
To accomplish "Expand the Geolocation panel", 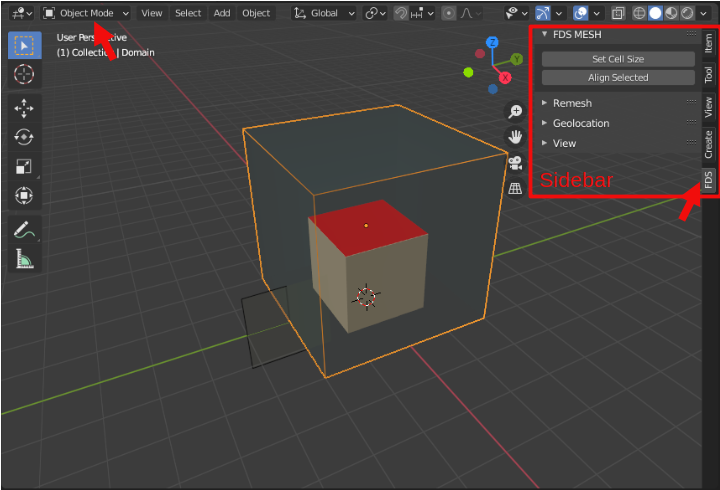I will [545, 123].
